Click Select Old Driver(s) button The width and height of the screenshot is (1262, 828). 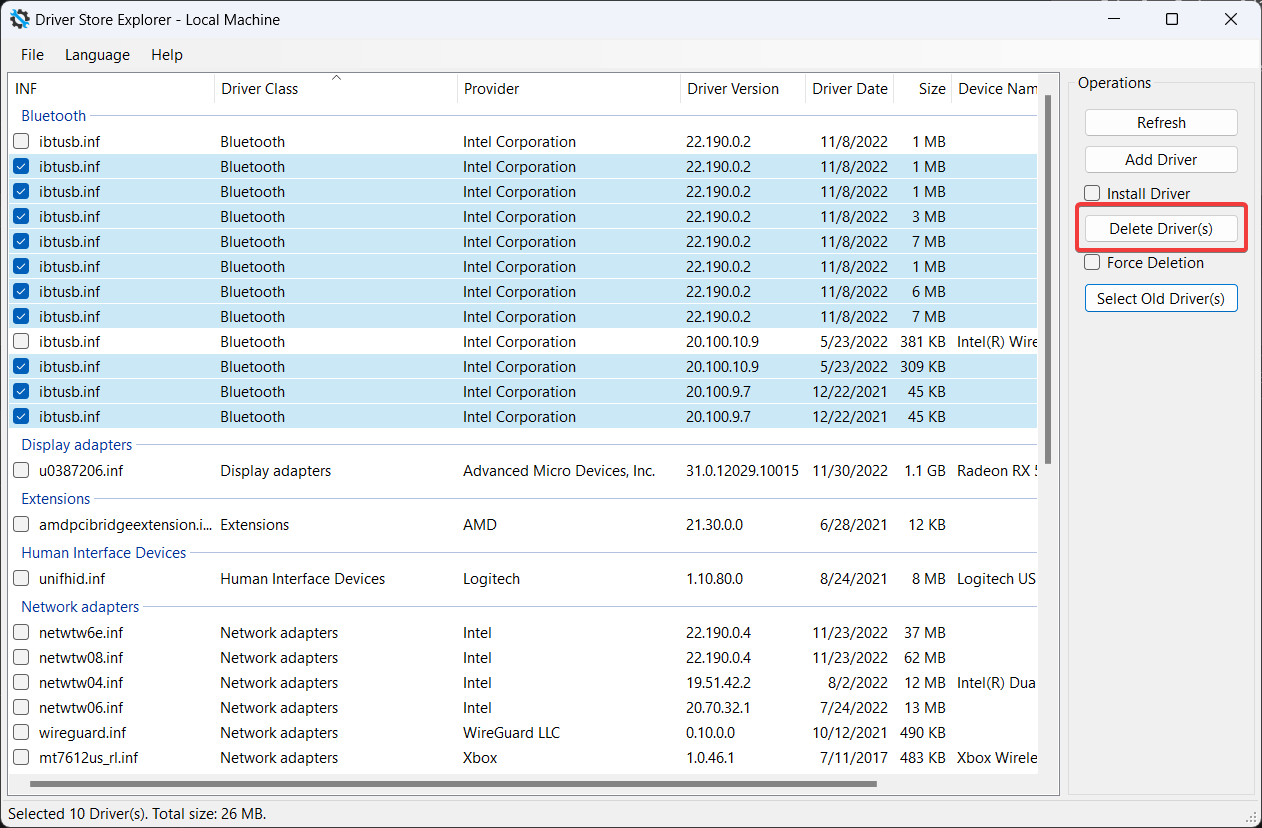click(x=1161, y=299)
